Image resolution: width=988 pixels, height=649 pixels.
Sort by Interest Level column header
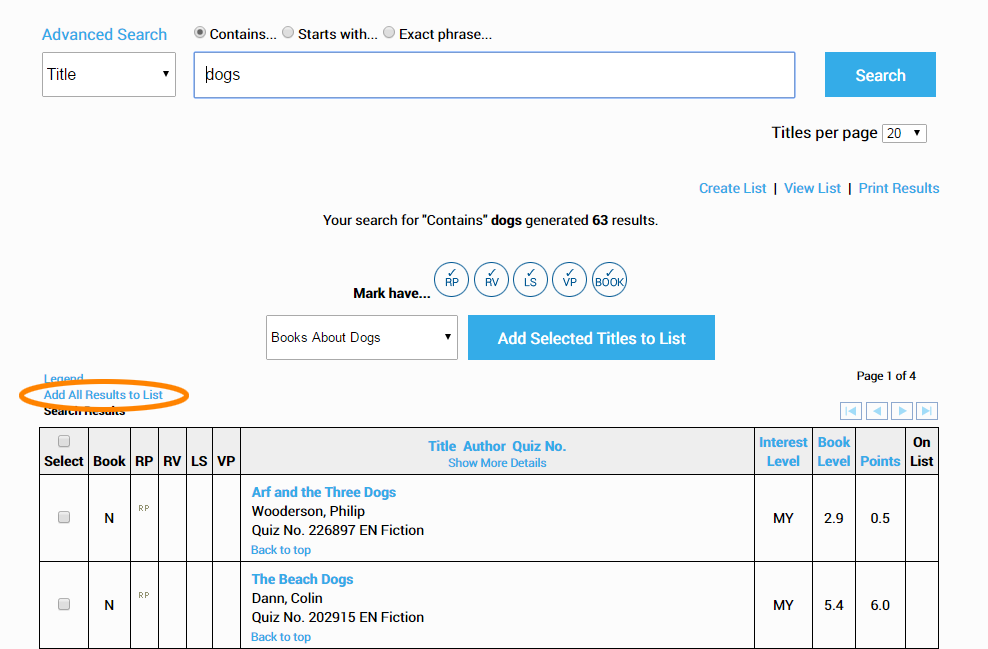(783, 452)
